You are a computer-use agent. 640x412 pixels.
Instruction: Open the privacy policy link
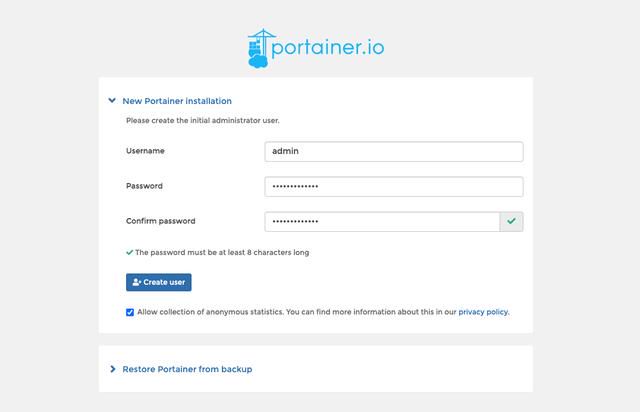484,312
